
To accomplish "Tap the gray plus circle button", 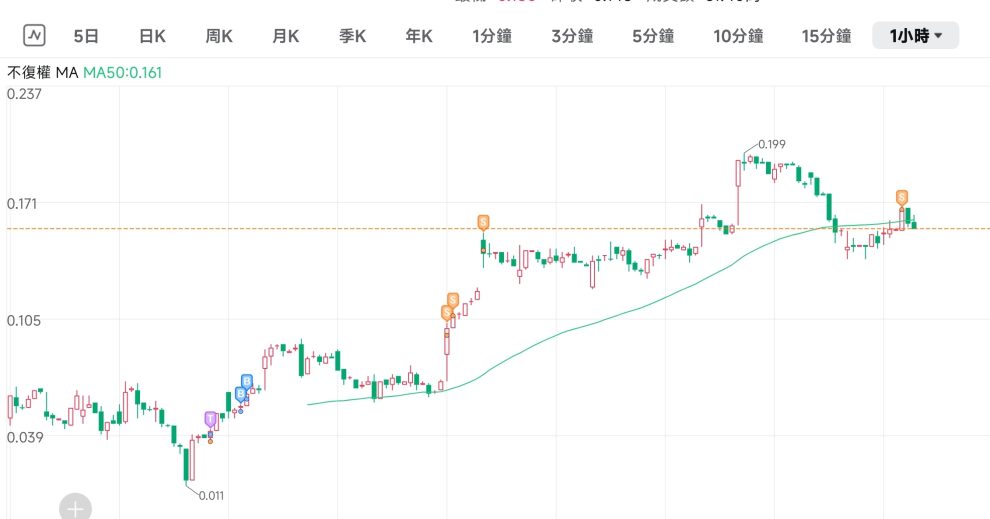I will (75, 507).
